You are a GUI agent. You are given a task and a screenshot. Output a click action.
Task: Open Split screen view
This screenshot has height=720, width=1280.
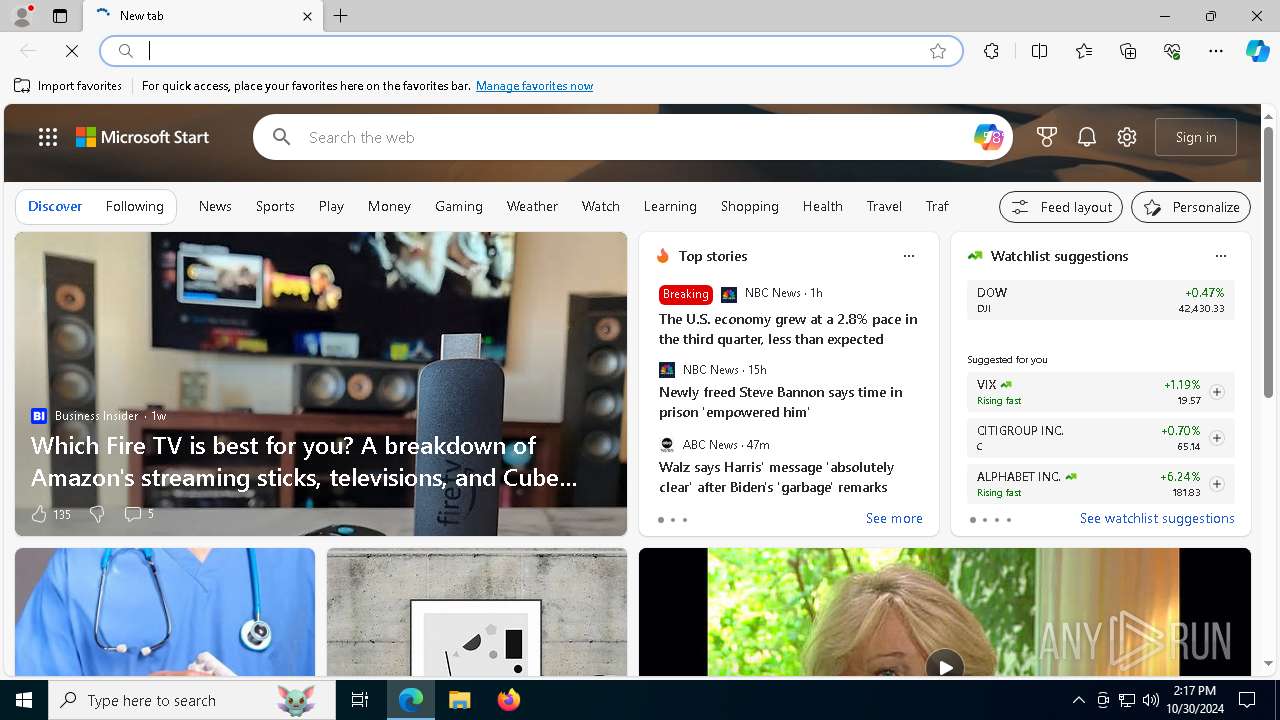click(1039, 51)
